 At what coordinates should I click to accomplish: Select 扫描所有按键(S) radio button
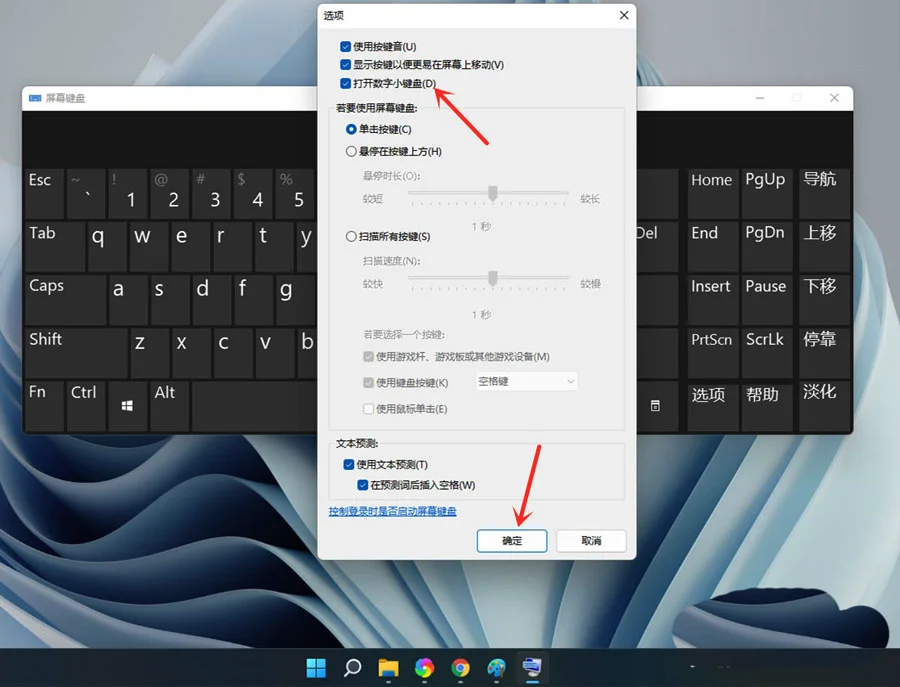(351, 236)
